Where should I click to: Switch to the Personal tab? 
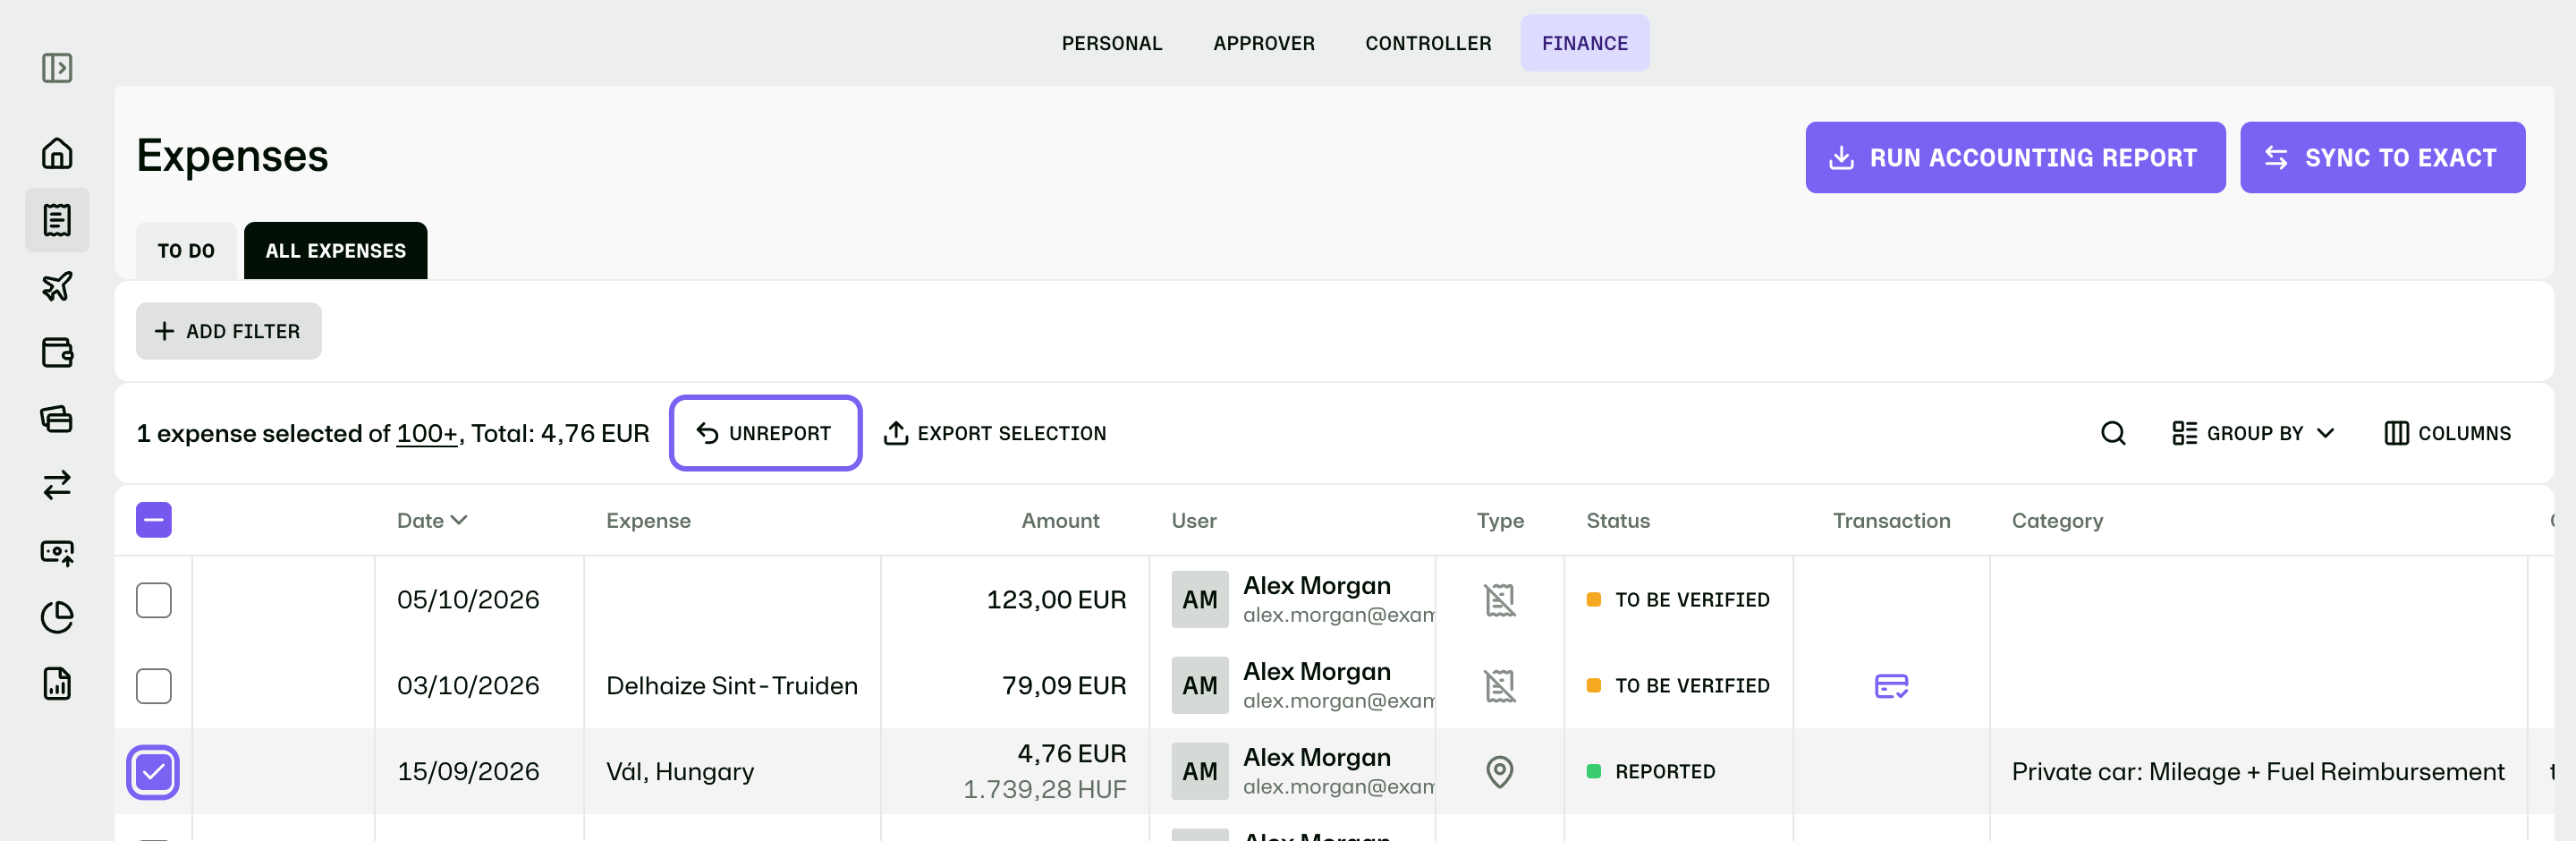click(x=1112, y=43)
